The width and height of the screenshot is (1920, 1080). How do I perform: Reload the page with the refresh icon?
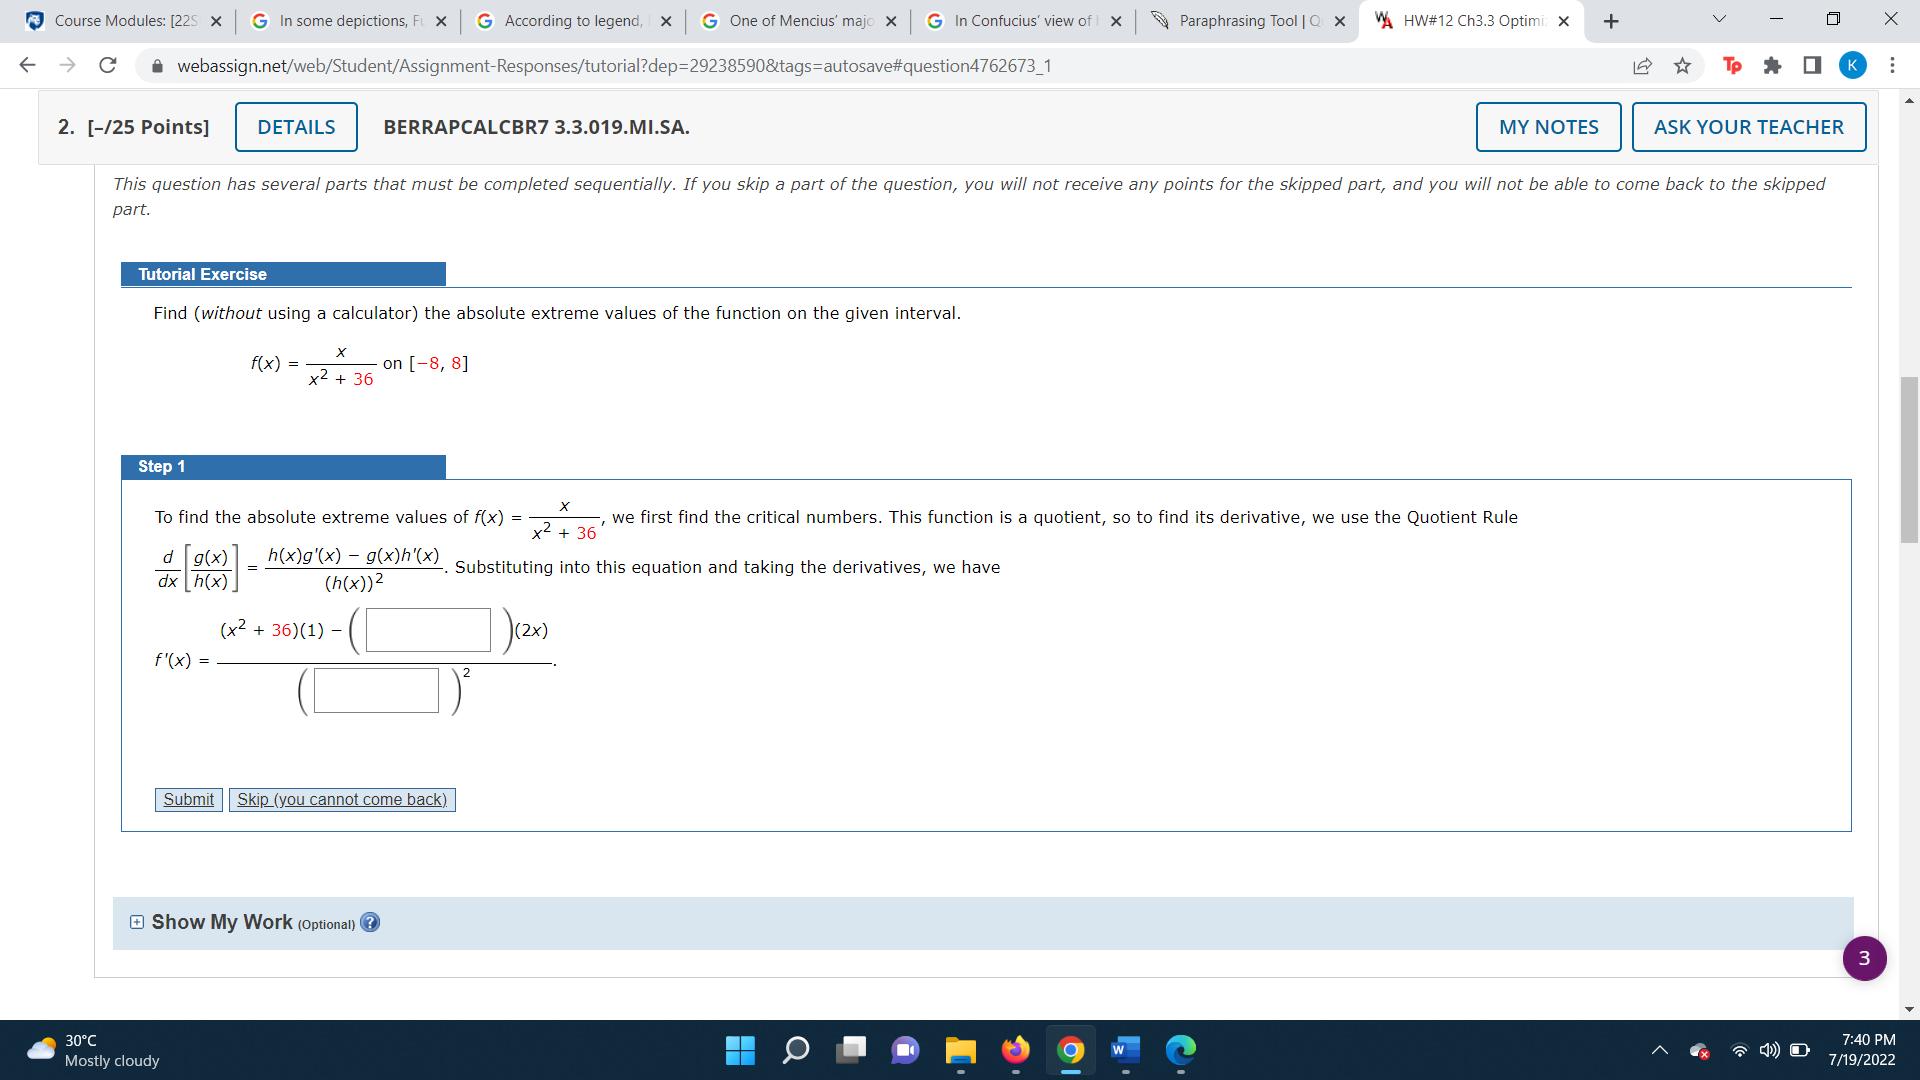[108, 66]
